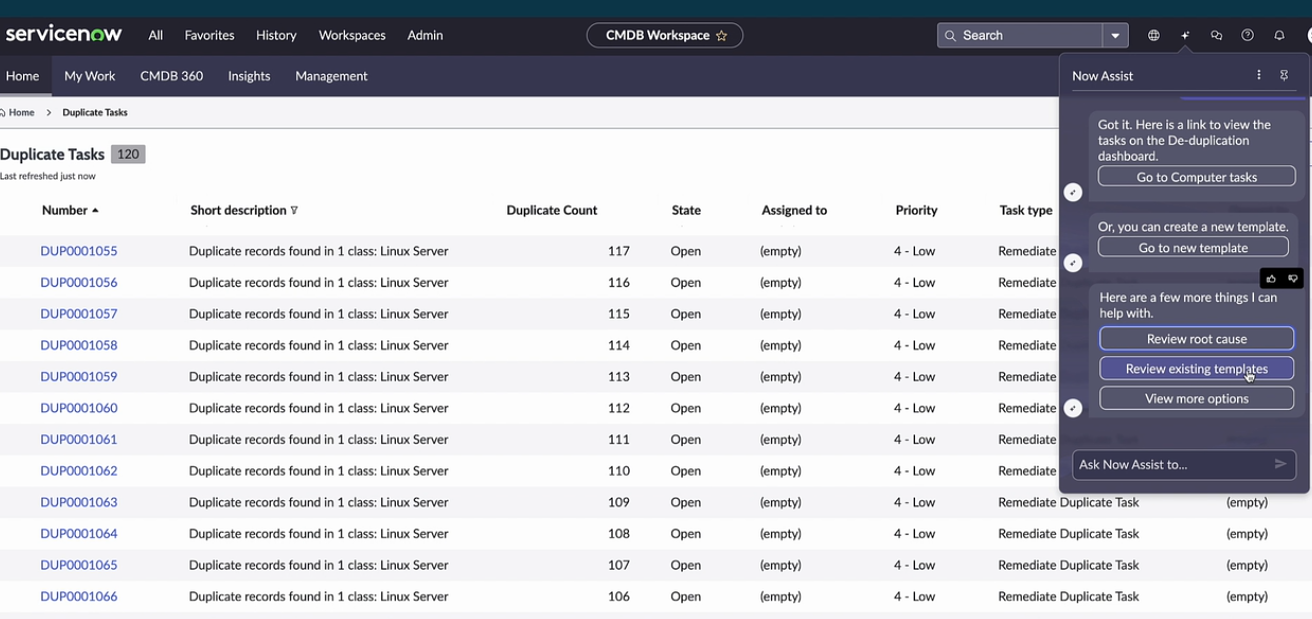Click View more options button

click(1197, 399)
